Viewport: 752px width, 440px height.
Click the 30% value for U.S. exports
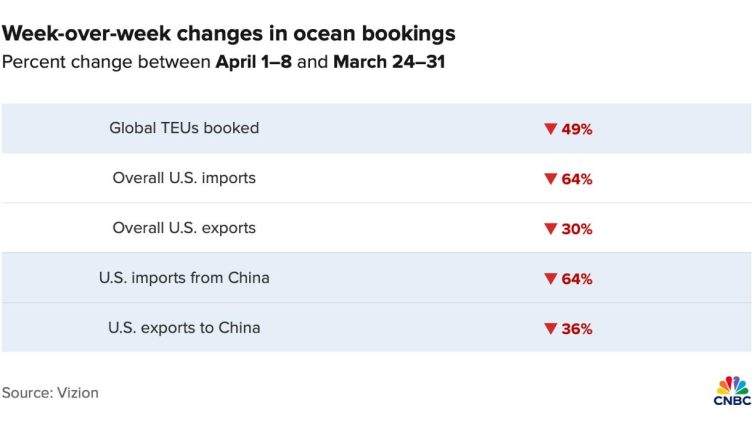pyautogui.click(x=576, y=228)
